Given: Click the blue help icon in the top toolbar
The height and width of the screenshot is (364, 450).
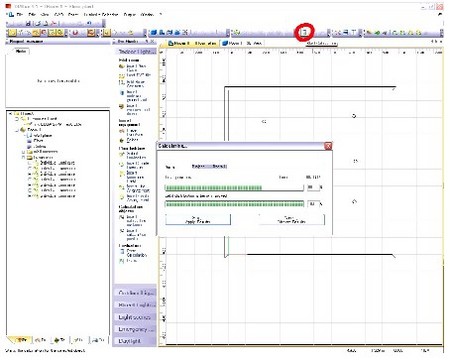Looking at the screenshot, I should [89, 23].
